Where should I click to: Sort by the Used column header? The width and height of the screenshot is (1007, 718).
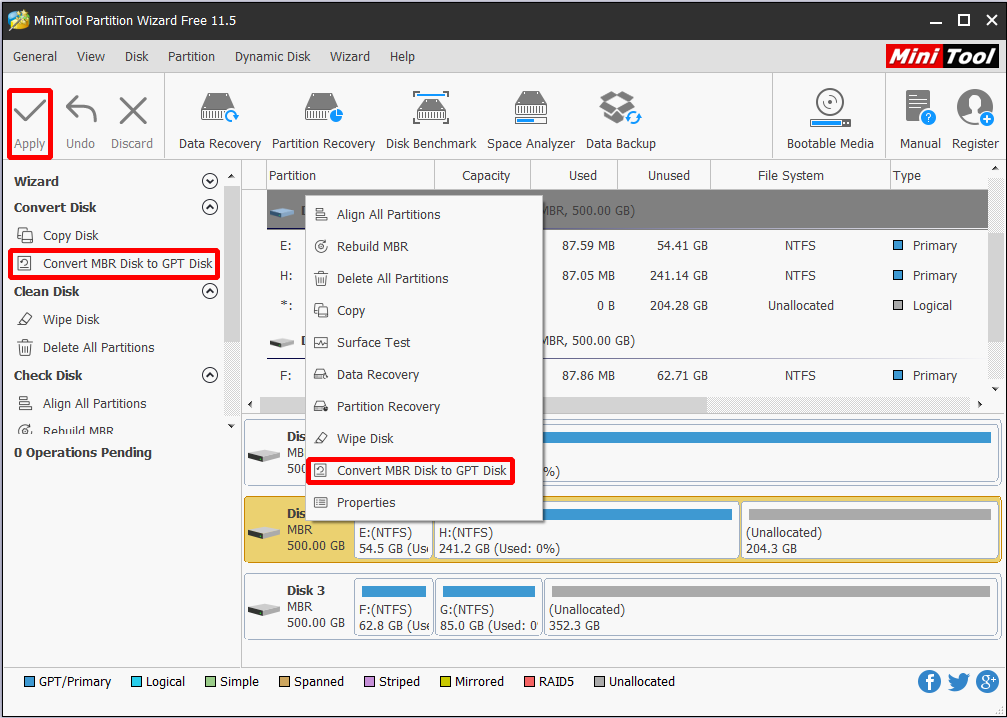click(x=574, y=175)
